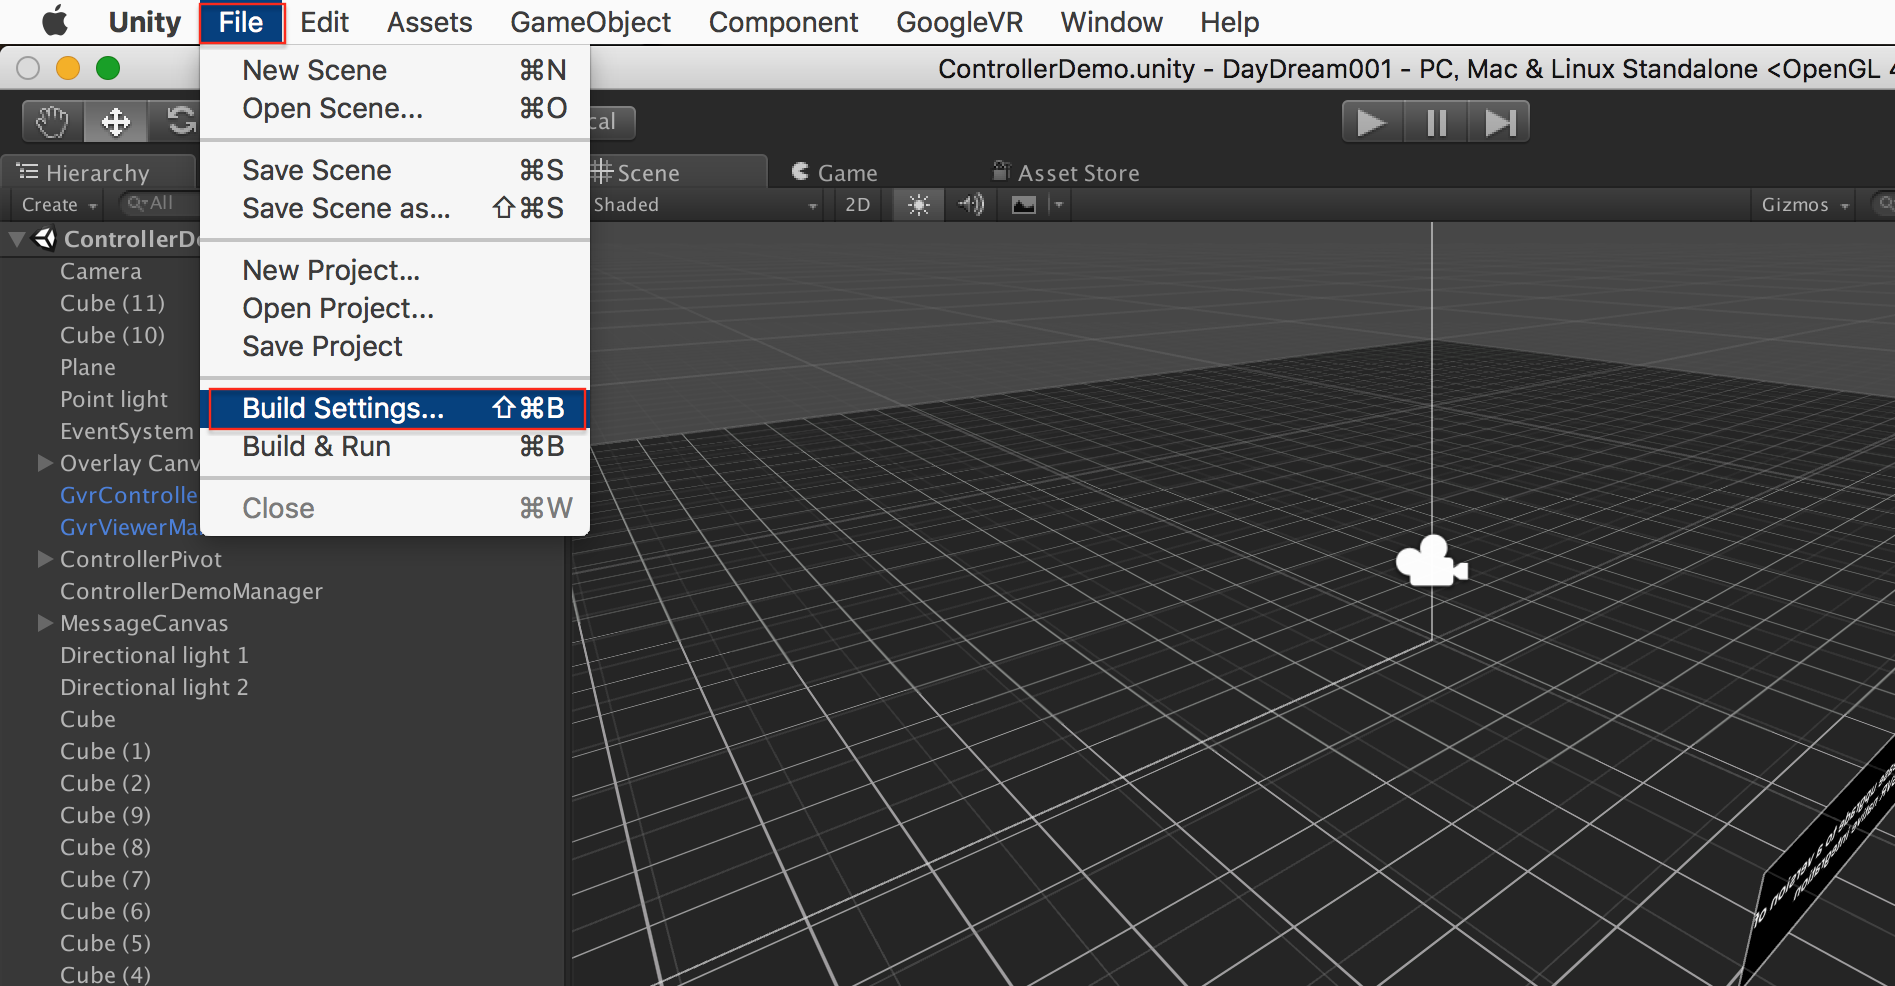1895x986 pixels.
Task: Select Directional light 1
Action: (154, 655)
